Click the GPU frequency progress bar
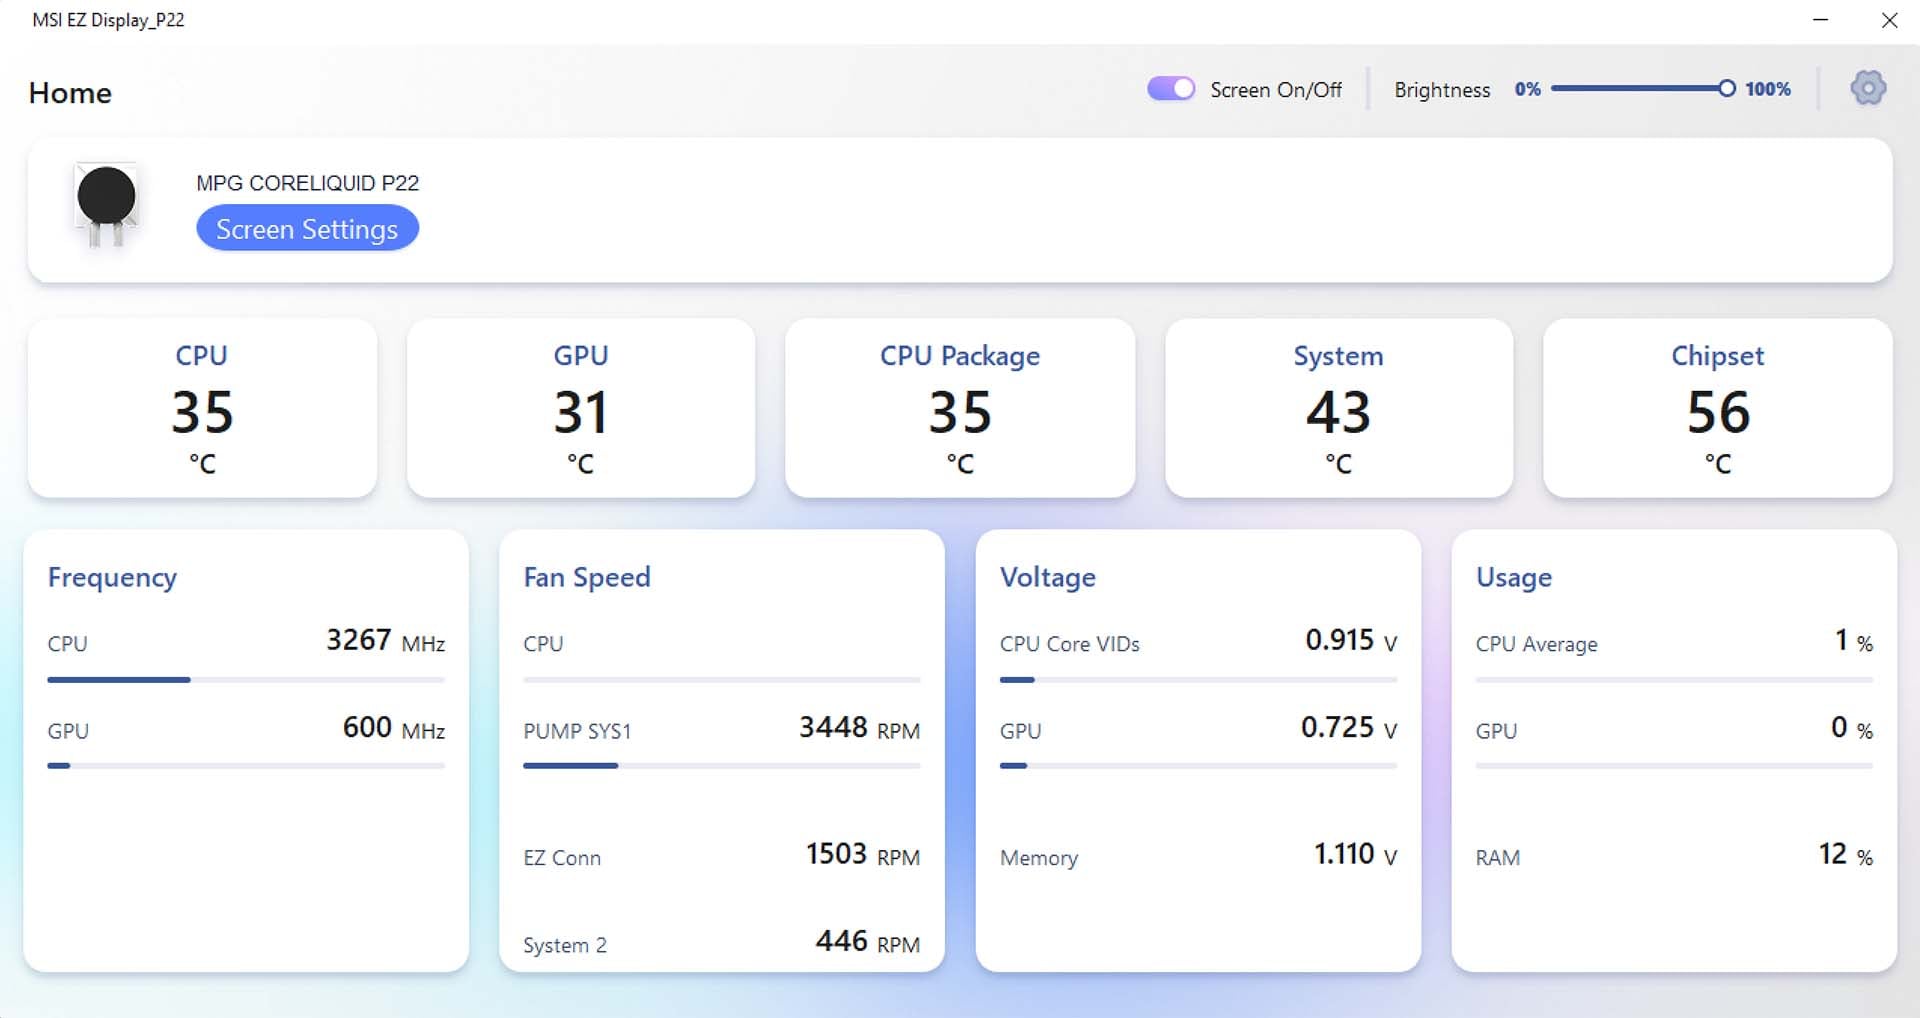1920x1018 pixels. click(x=246, y=766)
